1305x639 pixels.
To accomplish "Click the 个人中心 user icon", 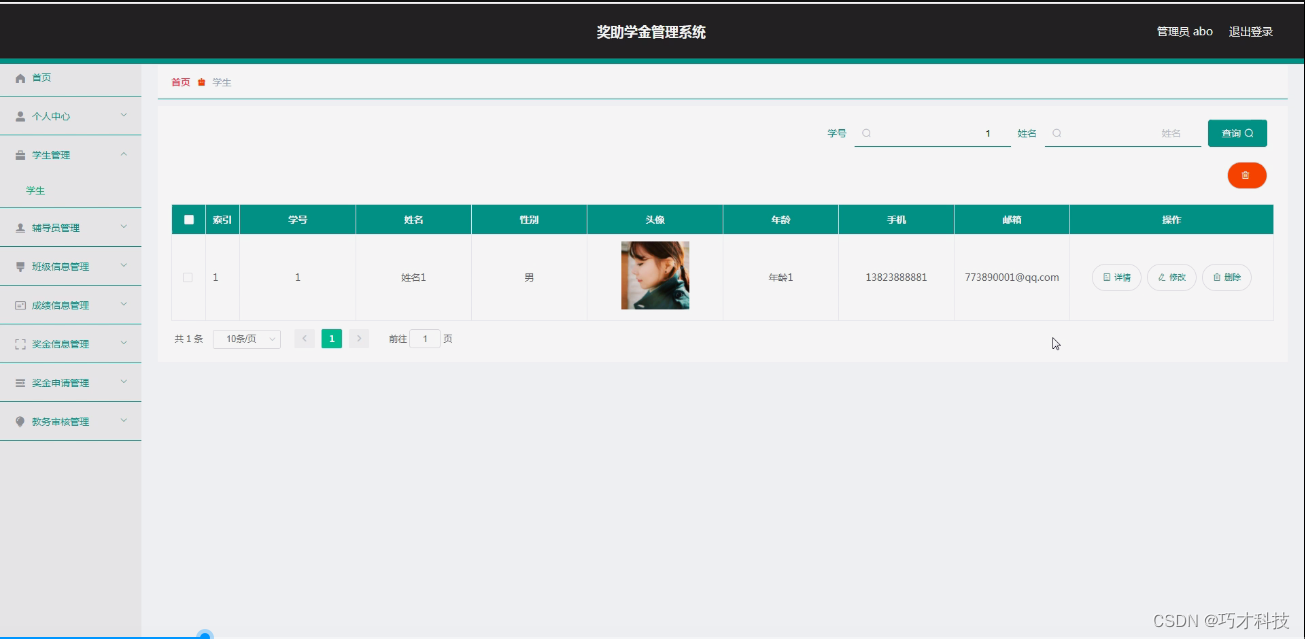I will point(20,116).
